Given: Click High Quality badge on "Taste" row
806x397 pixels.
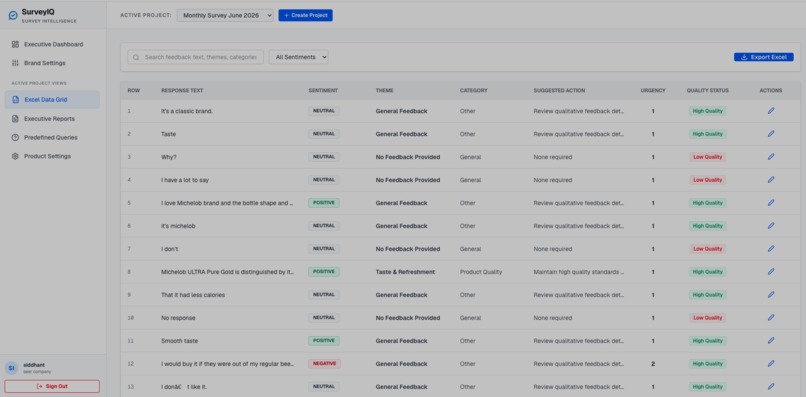Looking at the screenshot, I should pos(707,134).
